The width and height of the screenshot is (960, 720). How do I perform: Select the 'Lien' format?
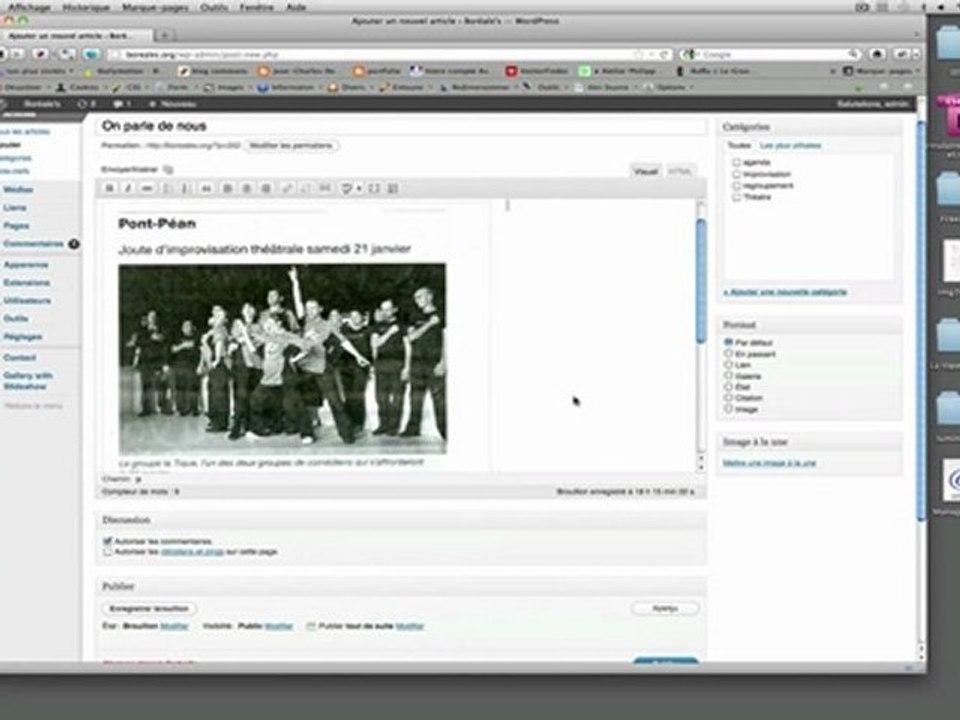tap(729, 364)
